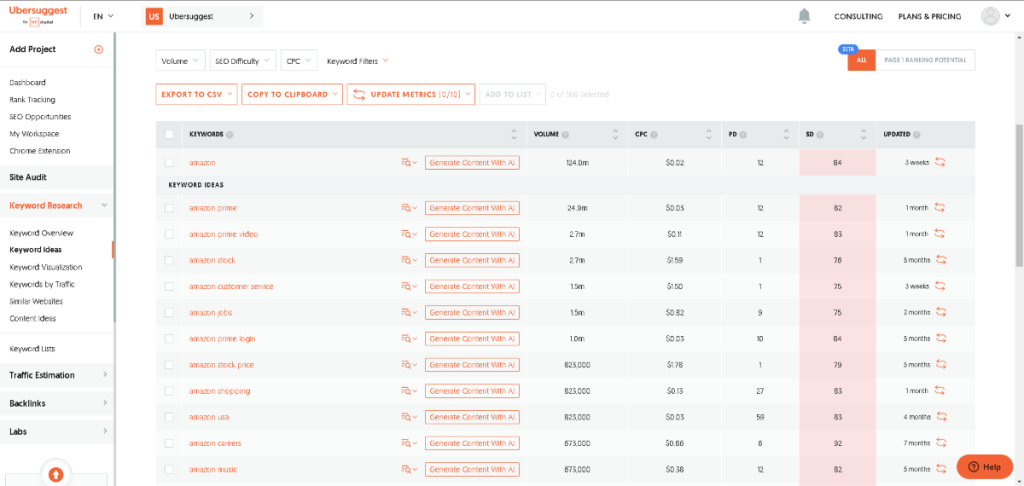Screen dimensions: 1024x486
Task: Generate Content With AI for amazon prime
Action: [472, 208]
